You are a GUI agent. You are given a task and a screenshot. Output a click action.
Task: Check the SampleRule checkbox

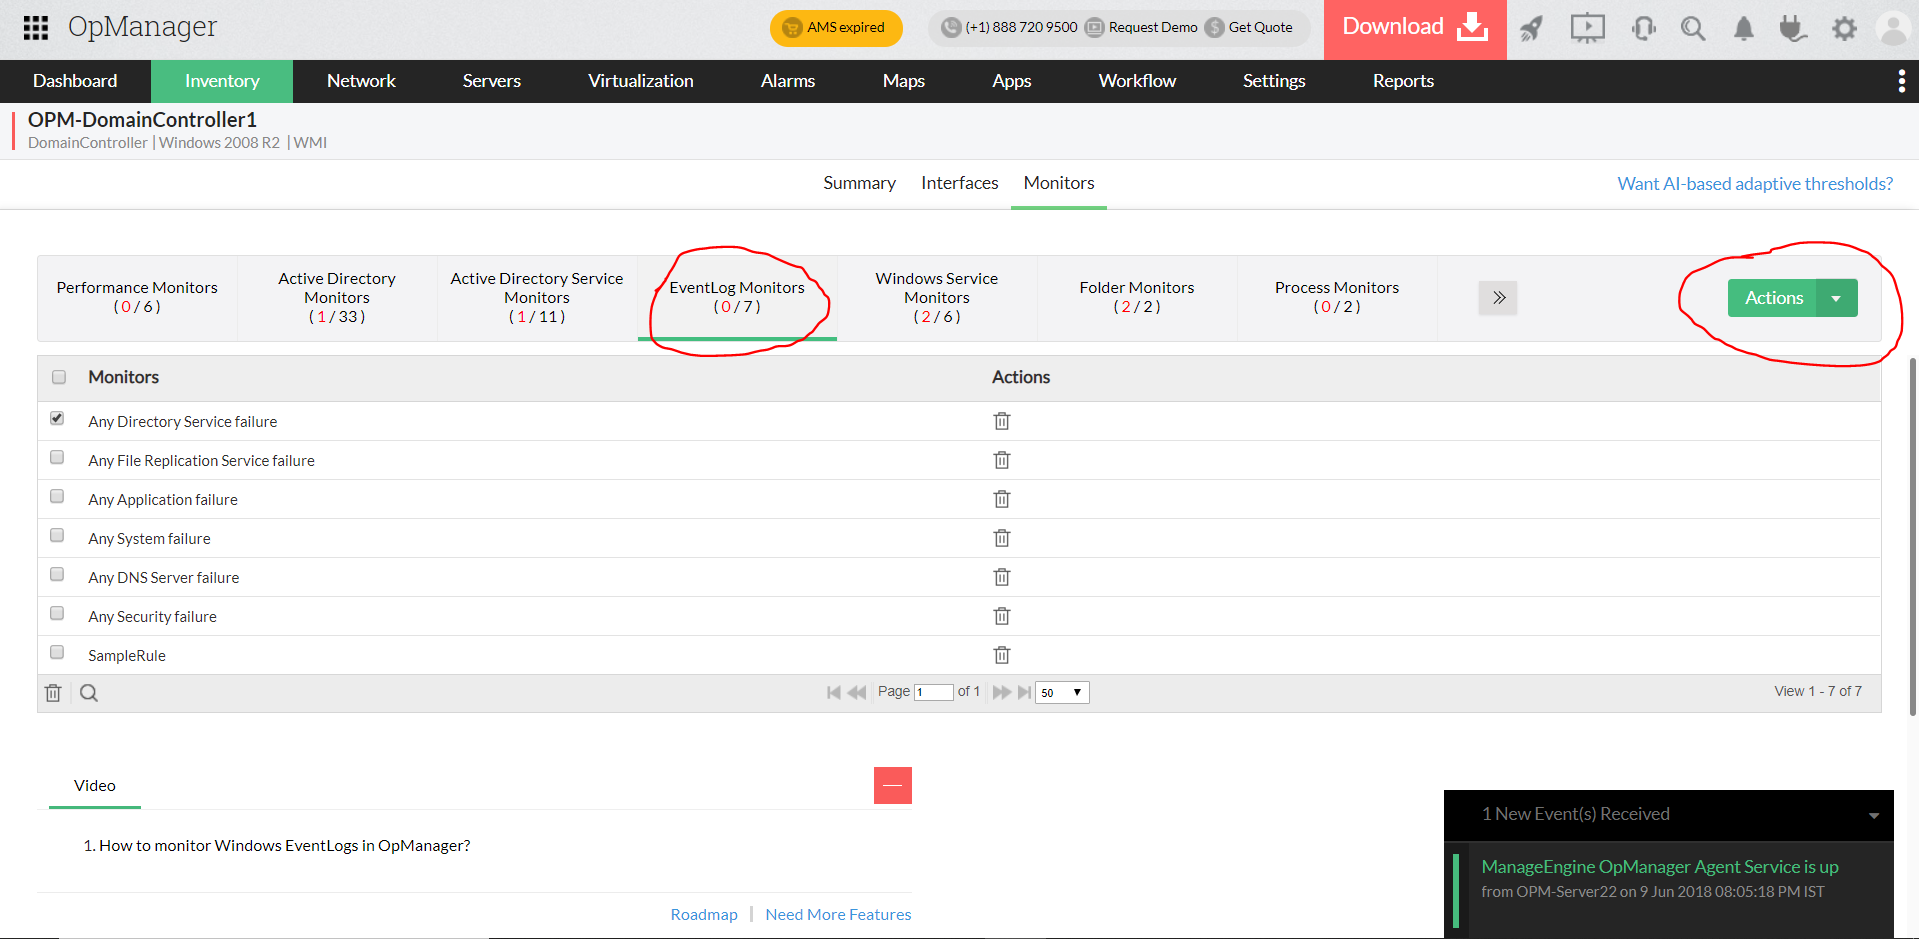tap(57, 652)
